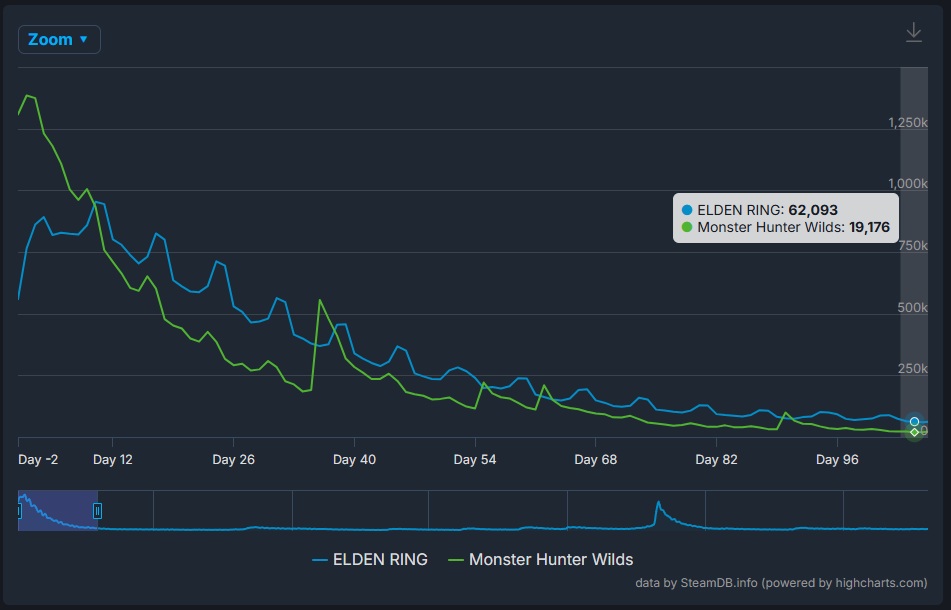Toggle Monster Hunter Wilds series in legend

tap(540, 559)
